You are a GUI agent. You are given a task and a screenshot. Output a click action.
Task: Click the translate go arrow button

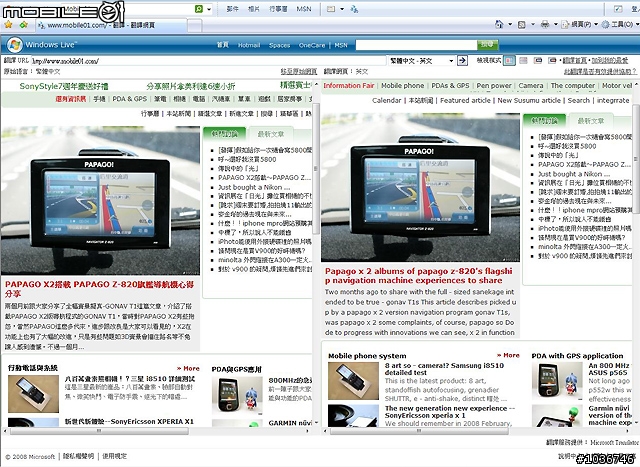(x=462, y=61)
